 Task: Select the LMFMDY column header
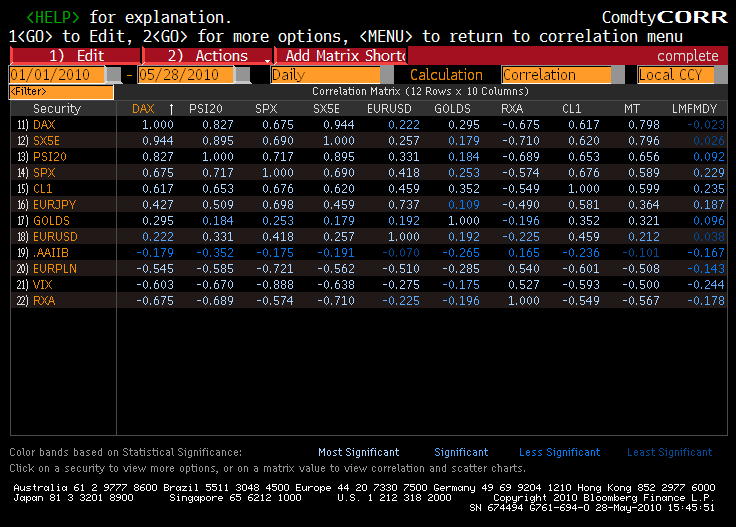tap(694, 109)
